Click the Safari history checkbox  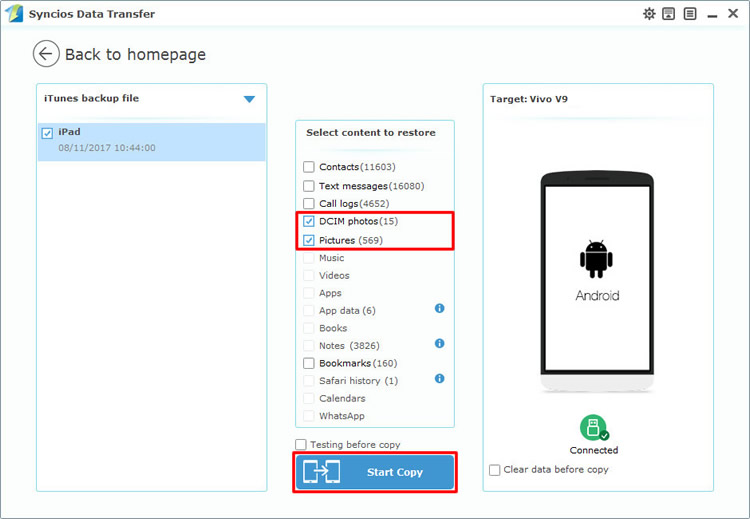(x=309, y=381)
